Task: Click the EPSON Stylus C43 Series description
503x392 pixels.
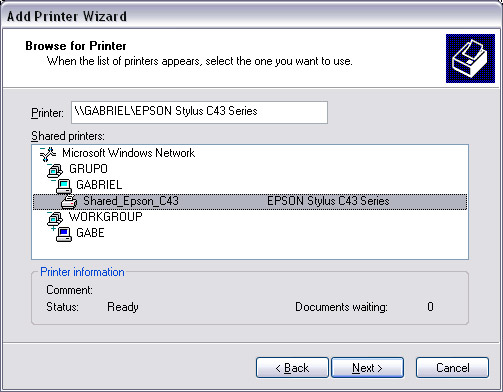Action: point(328,201)
